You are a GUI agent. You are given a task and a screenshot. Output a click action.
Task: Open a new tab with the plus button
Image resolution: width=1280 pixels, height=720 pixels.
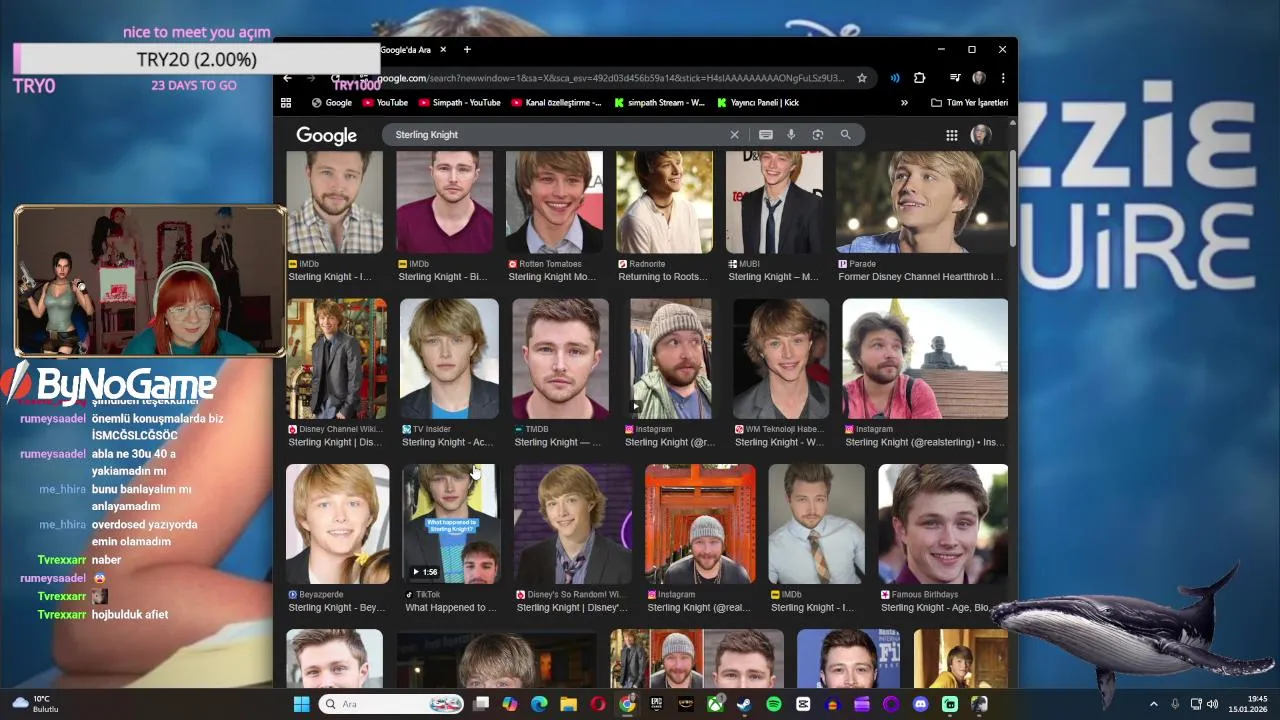(x=466, y=49)
